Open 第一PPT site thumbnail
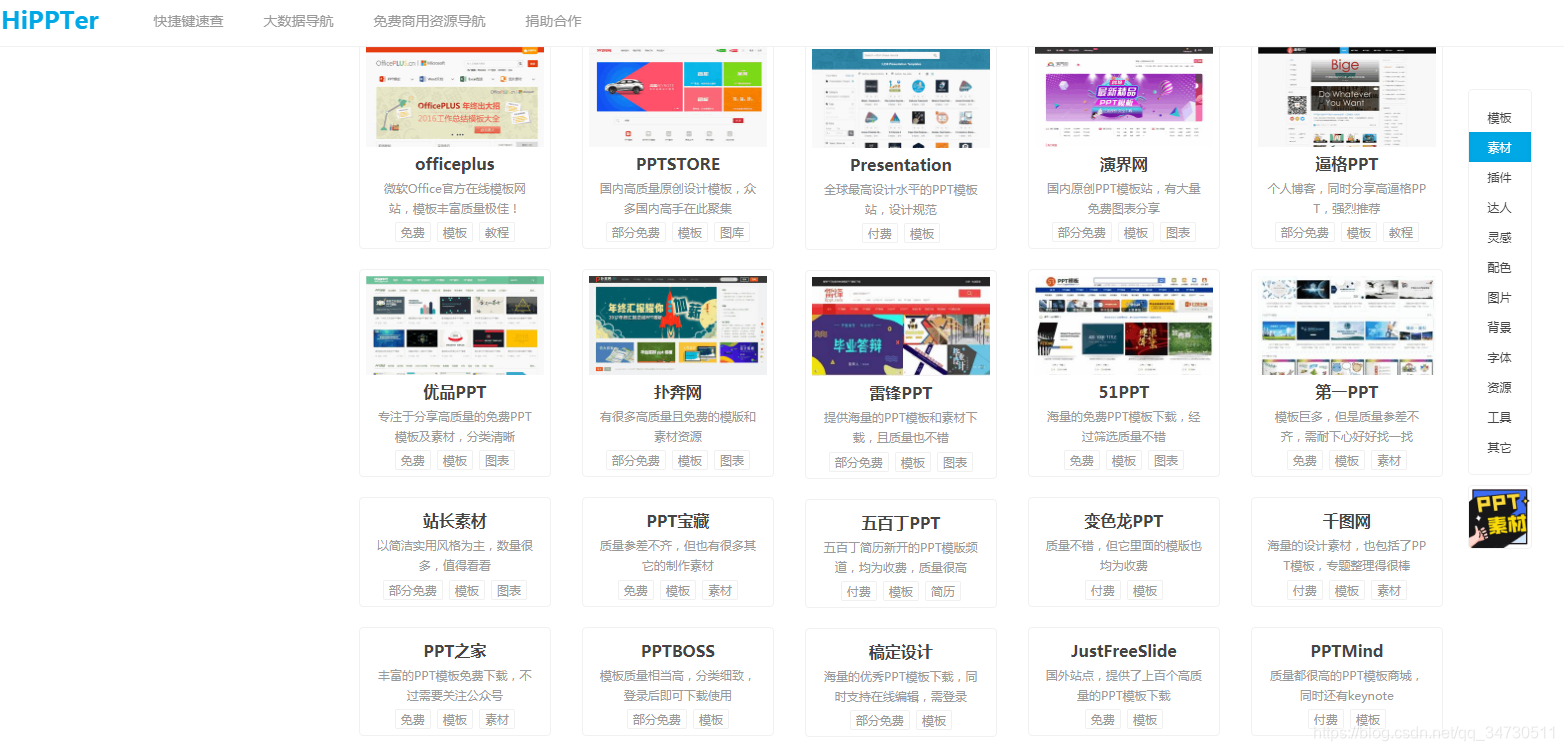 1347,325
